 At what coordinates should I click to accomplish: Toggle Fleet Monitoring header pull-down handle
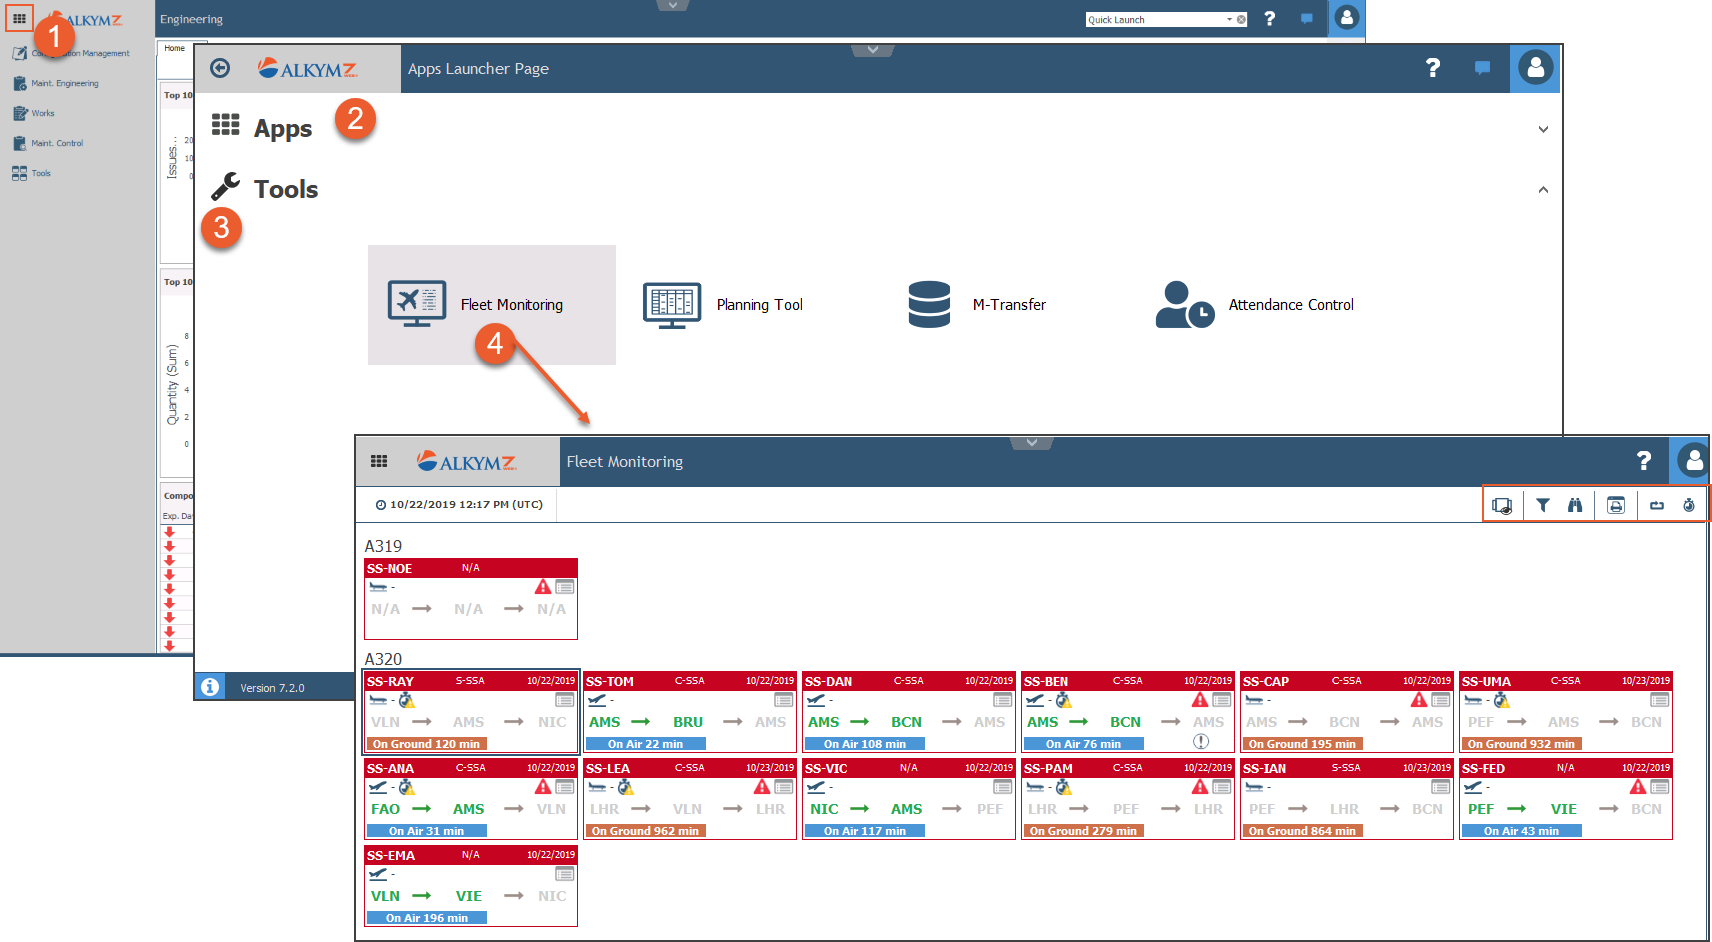[x=1031, y=443]
